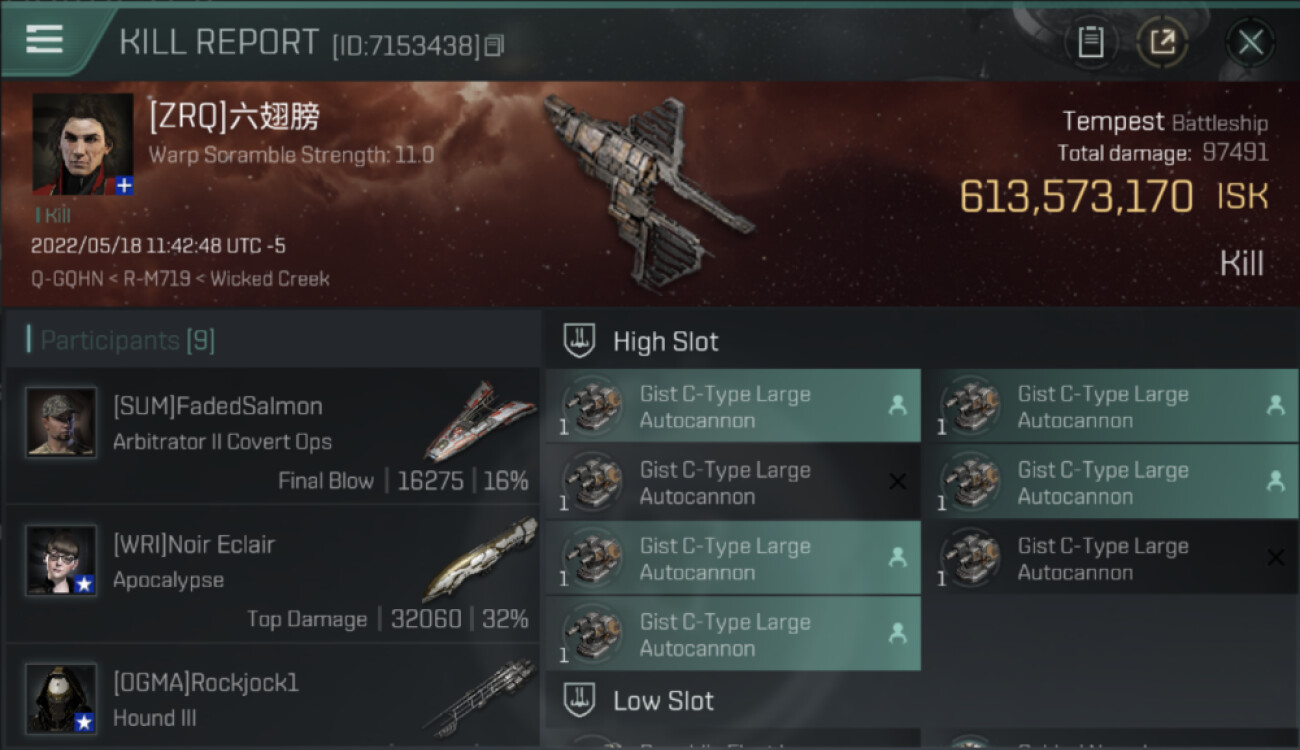Image resolution: width=1300 pixels, height=750 pixels.
Task: Share the kill report via export icon
Action: [1162, 42]
